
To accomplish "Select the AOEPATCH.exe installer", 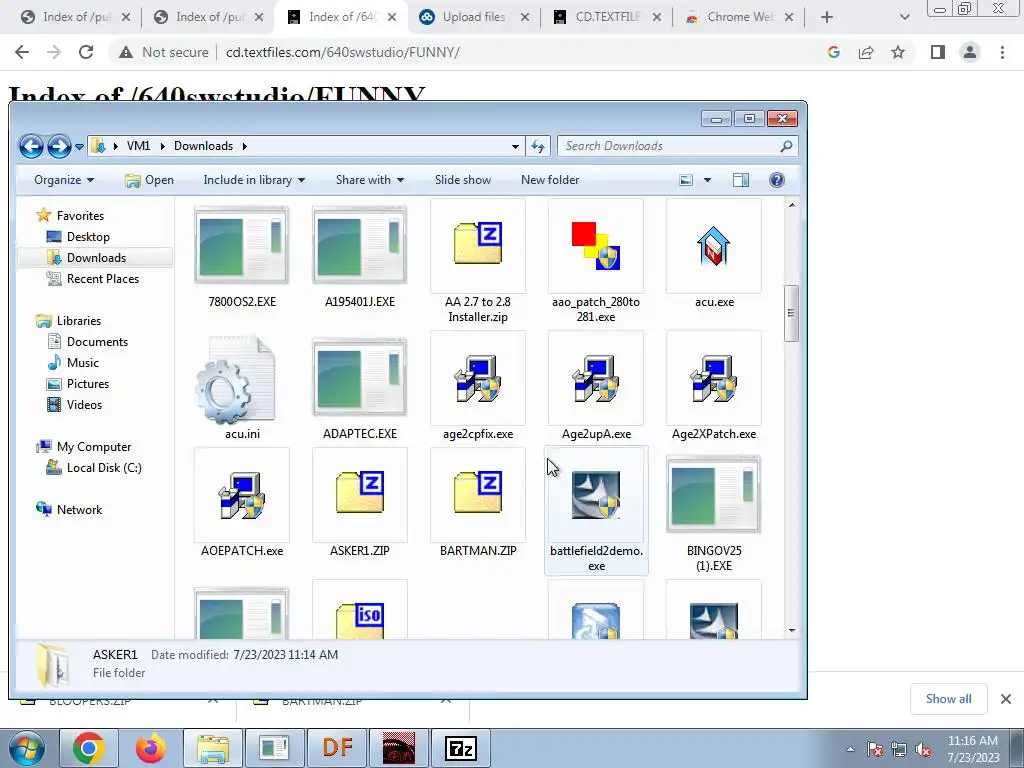I will point(242,496).
